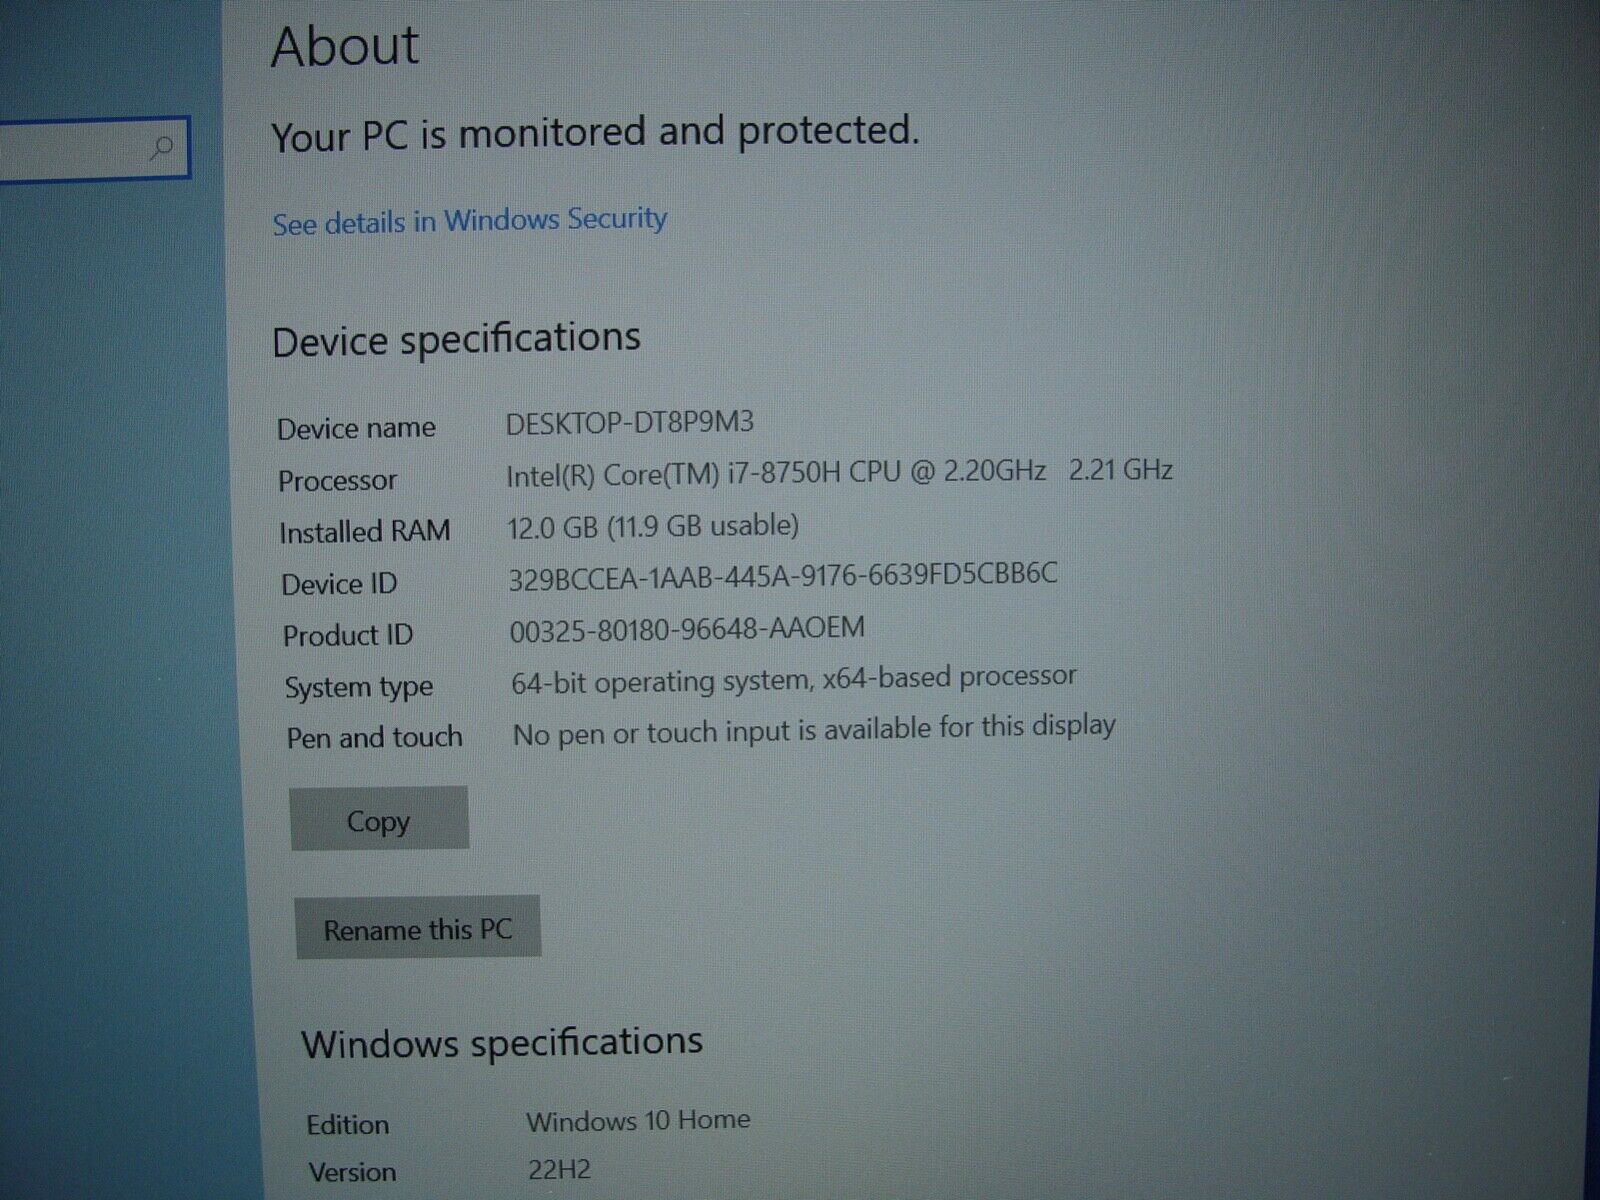1600x1200 pixels.
Task: Select the Version label
Action: (352, 1172)
